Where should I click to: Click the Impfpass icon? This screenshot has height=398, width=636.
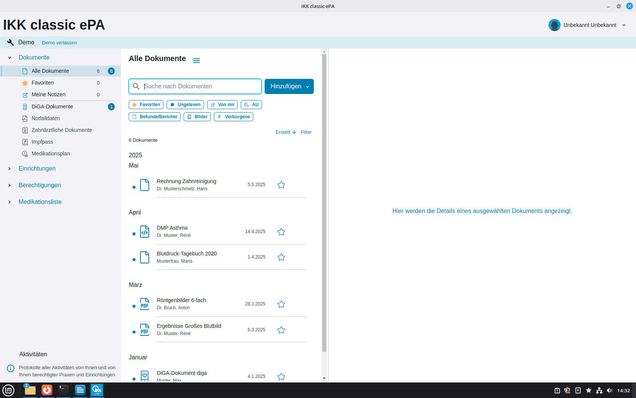click(x=25, y=142)
